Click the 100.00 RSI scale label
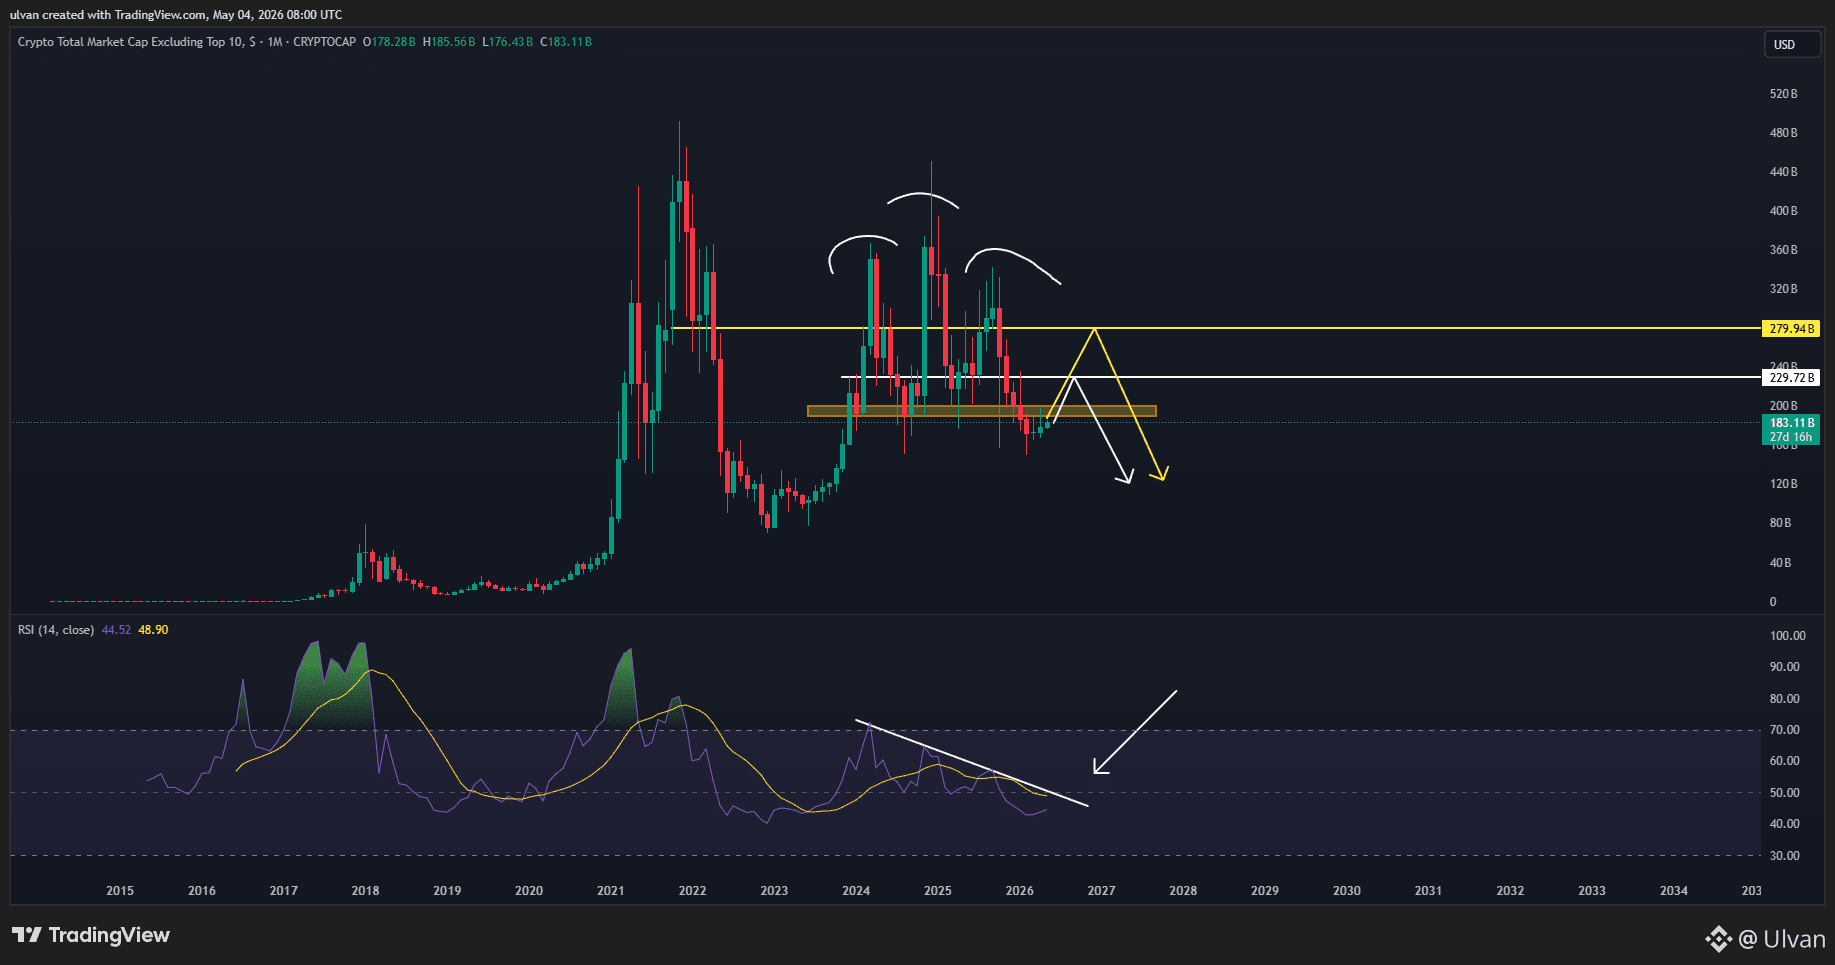1835x965 pixels. click(1788, 636)
